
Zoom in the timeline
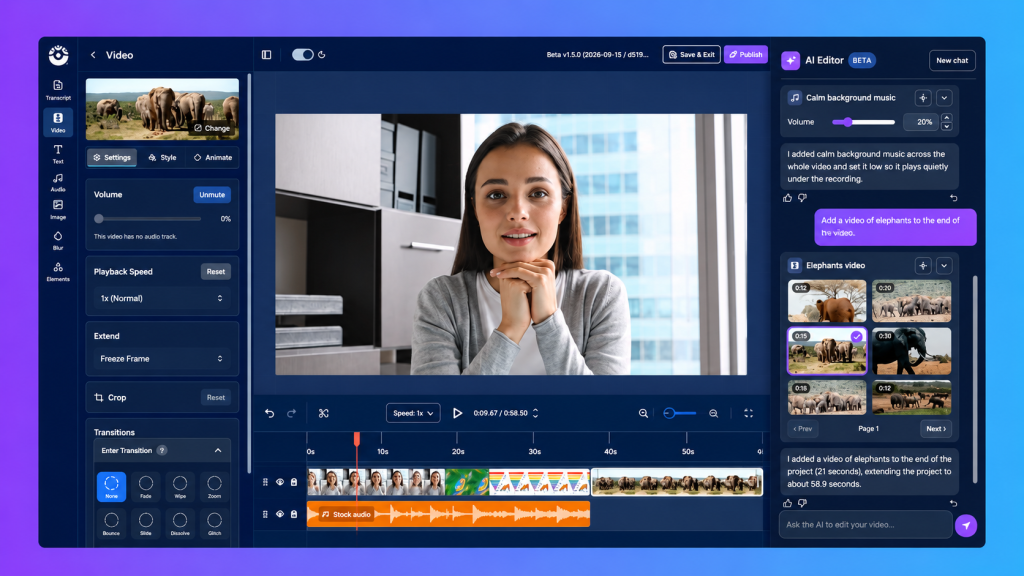(x=714, y=413)
